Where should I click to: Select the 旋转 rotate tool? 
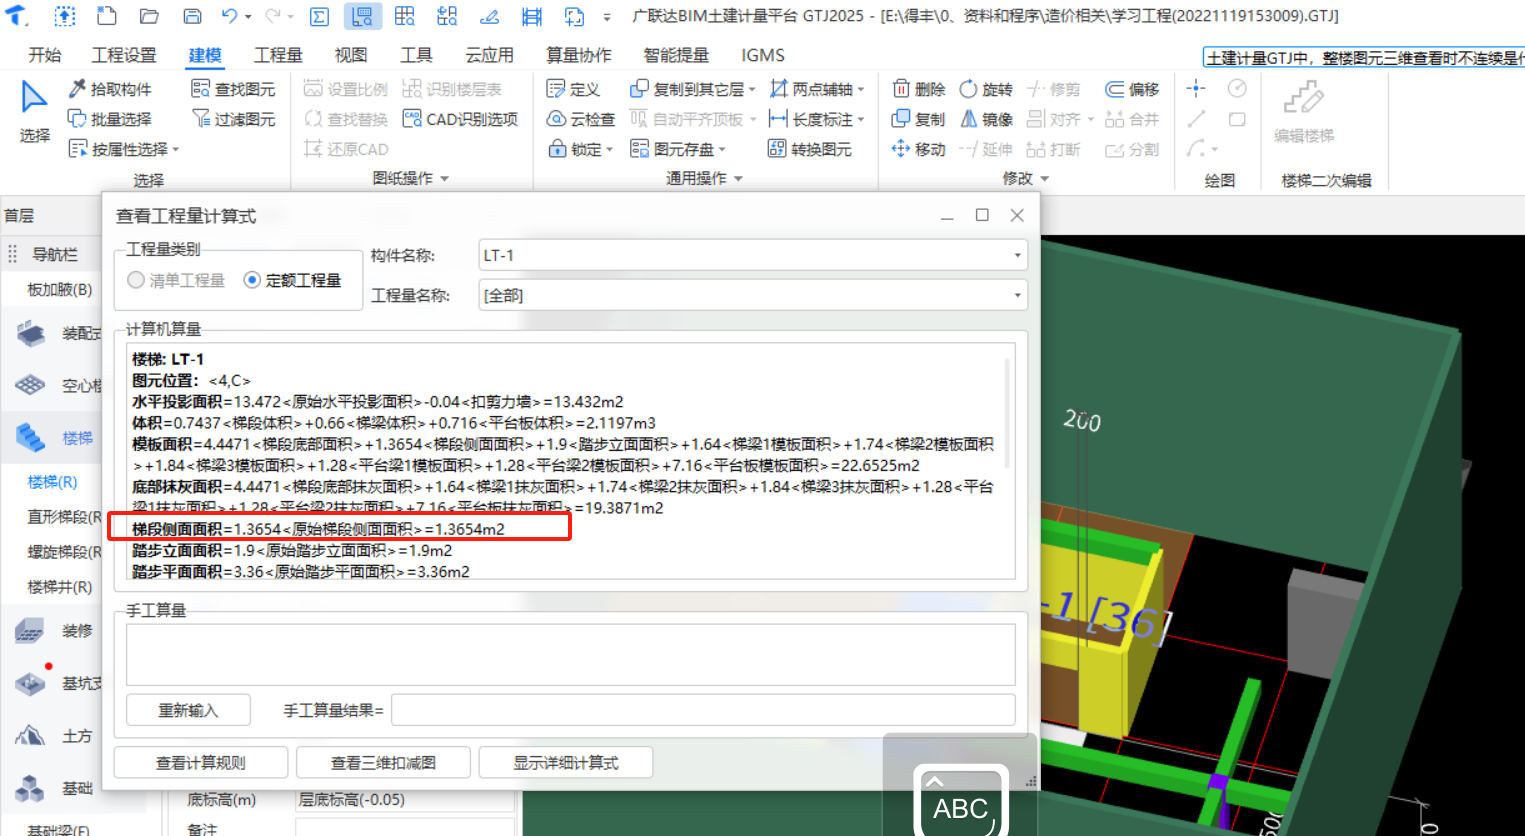pyautogui.click(x=986, y=89)
